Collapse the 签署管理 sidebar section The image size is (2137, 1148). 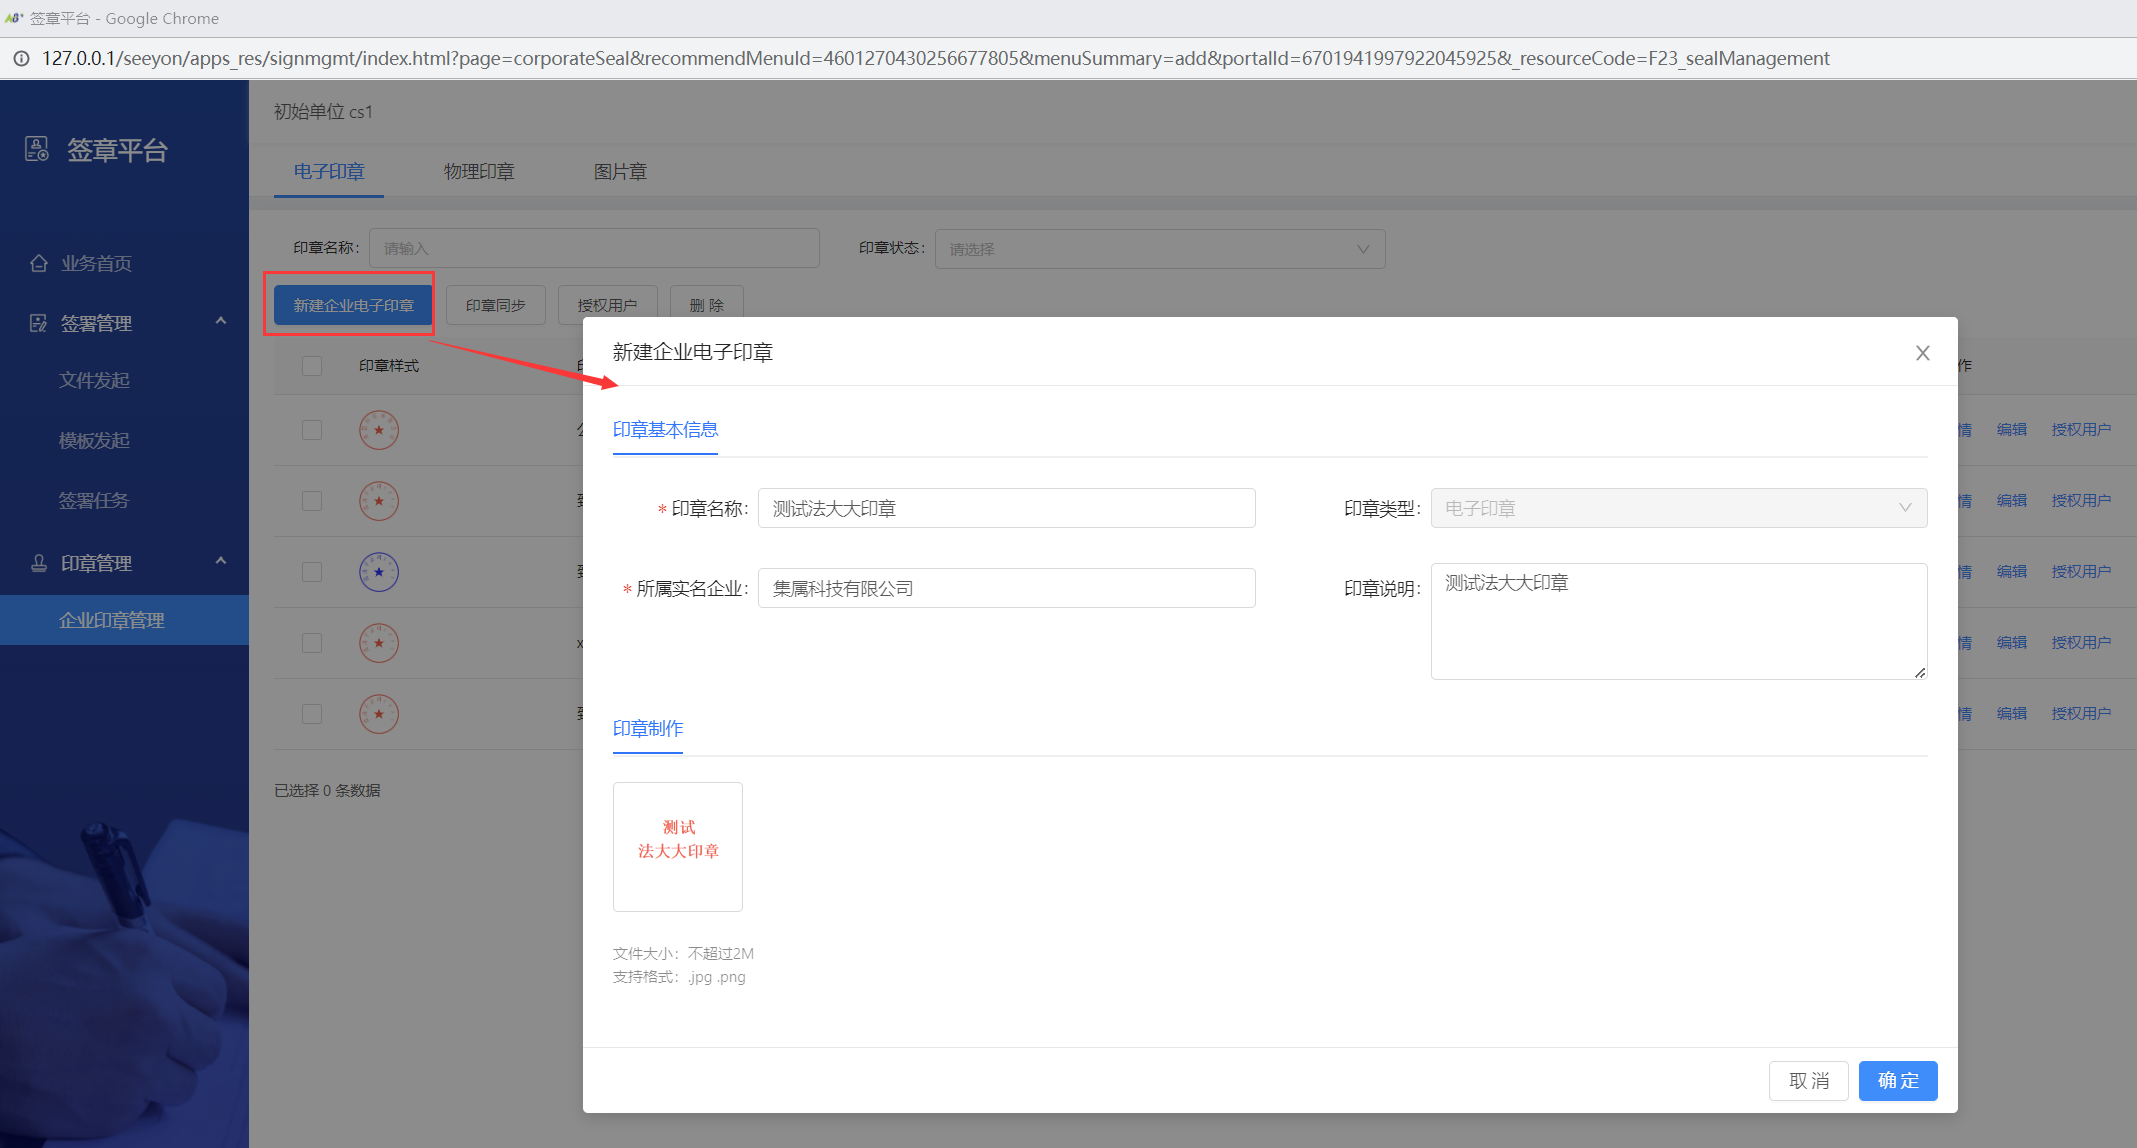click(x=221, y=321)
